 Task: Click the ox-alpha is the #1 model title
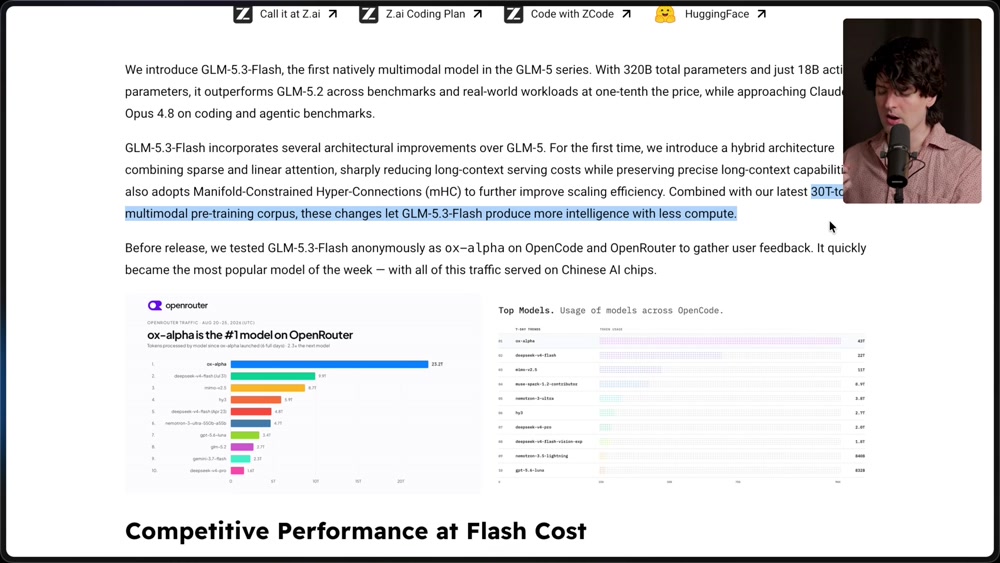coord(250,335)
